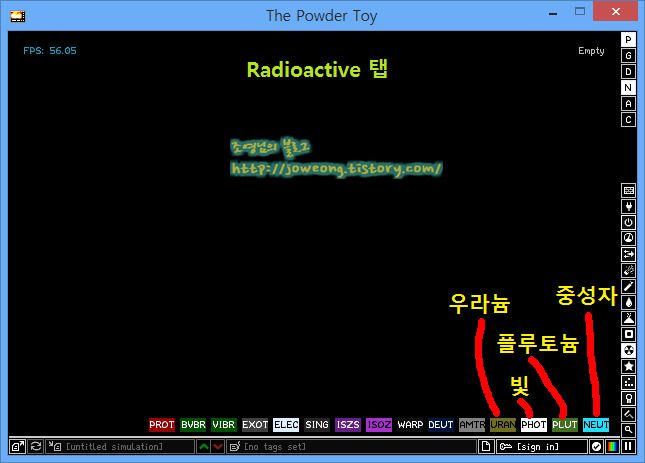
Task: Pick the URAN uranium element
Action: [503, 425]
